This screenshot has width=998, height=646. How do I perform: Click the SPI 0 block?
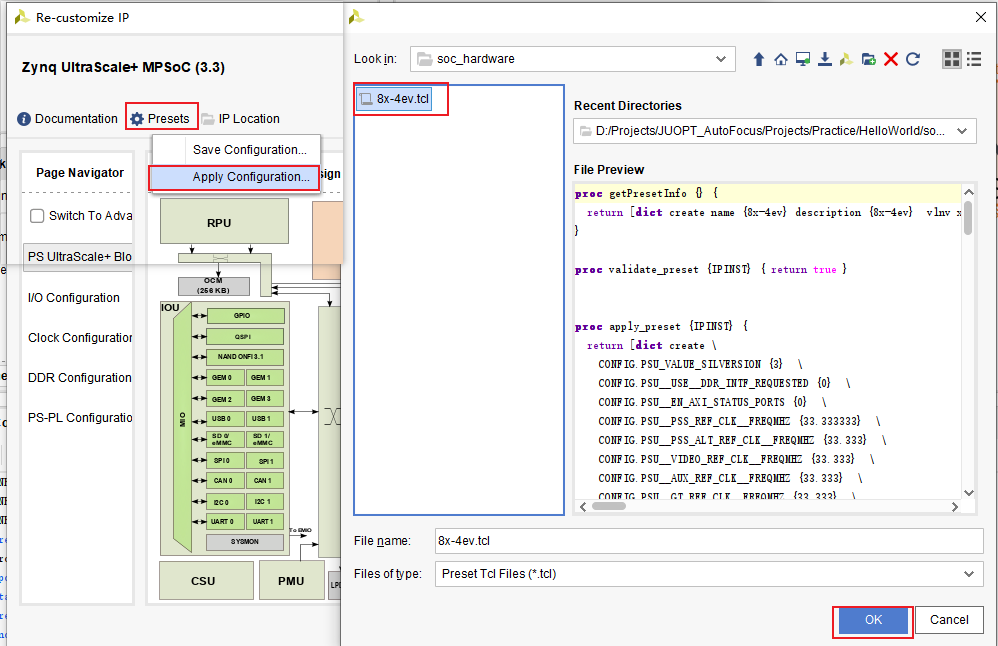tap(225, 460)
